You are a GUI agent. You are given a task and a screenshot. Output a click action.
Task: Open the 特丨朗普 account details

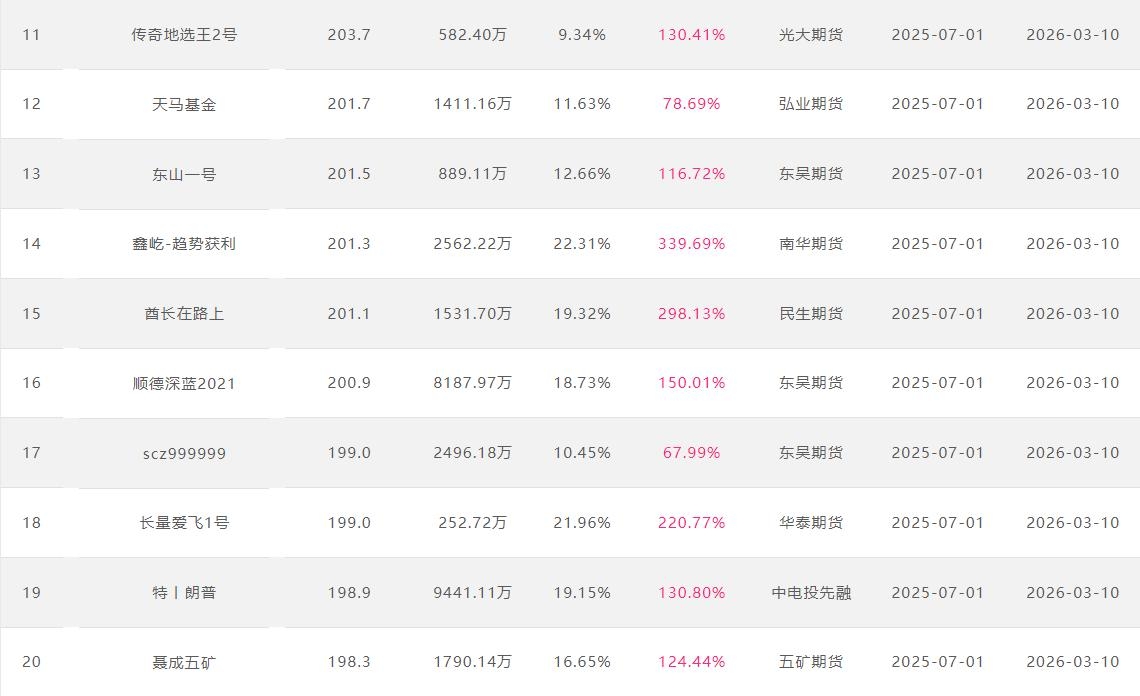[x=184, y=593]
